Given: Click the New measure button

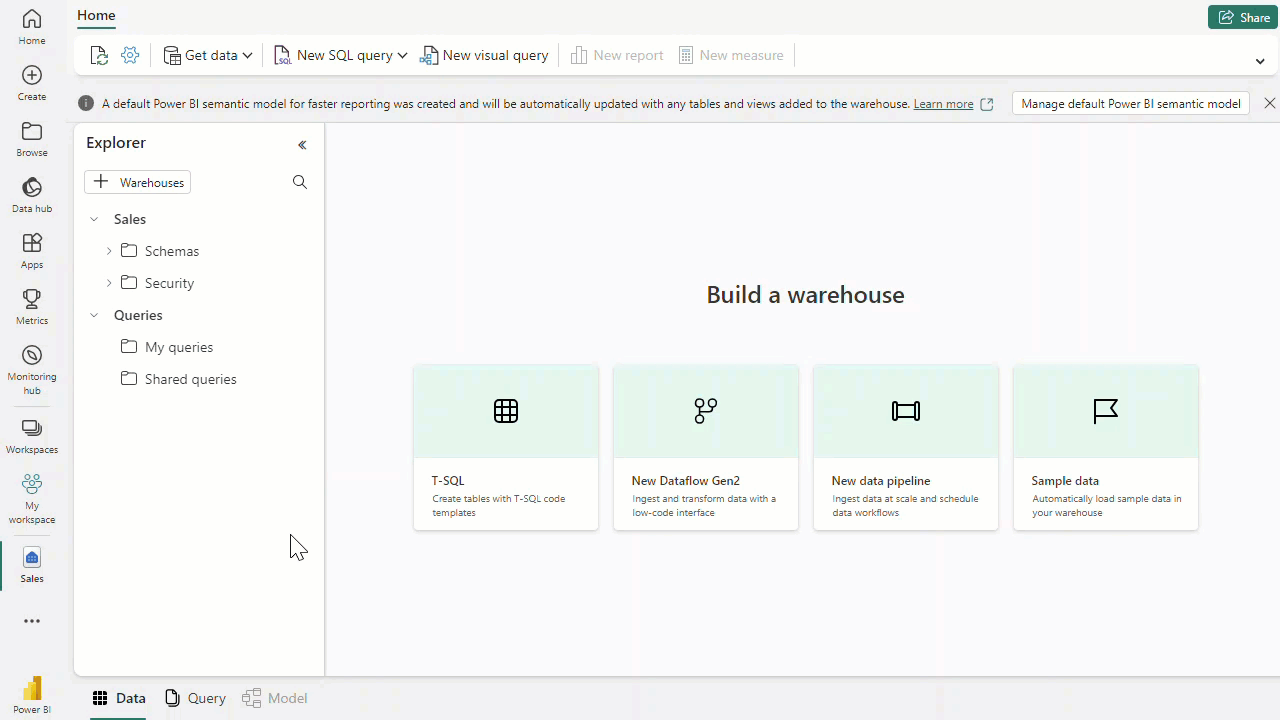Looking at the screenshot, I should (731, 55).
